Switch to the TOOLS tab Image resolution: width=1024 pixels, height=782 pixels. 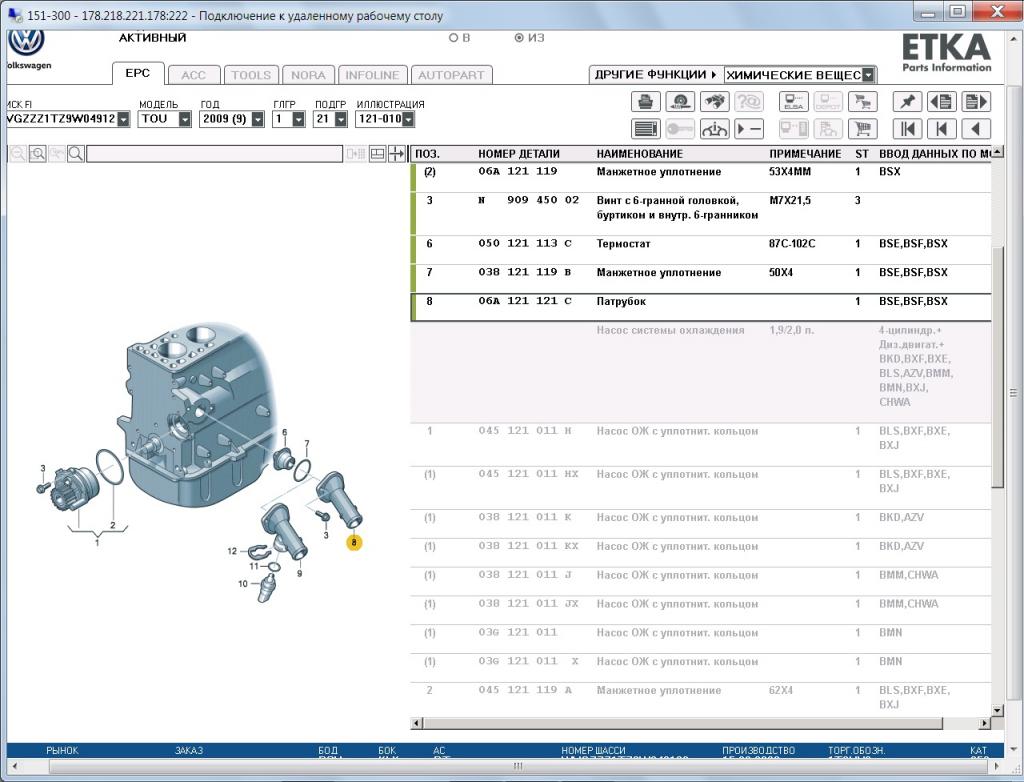[251, 75]
